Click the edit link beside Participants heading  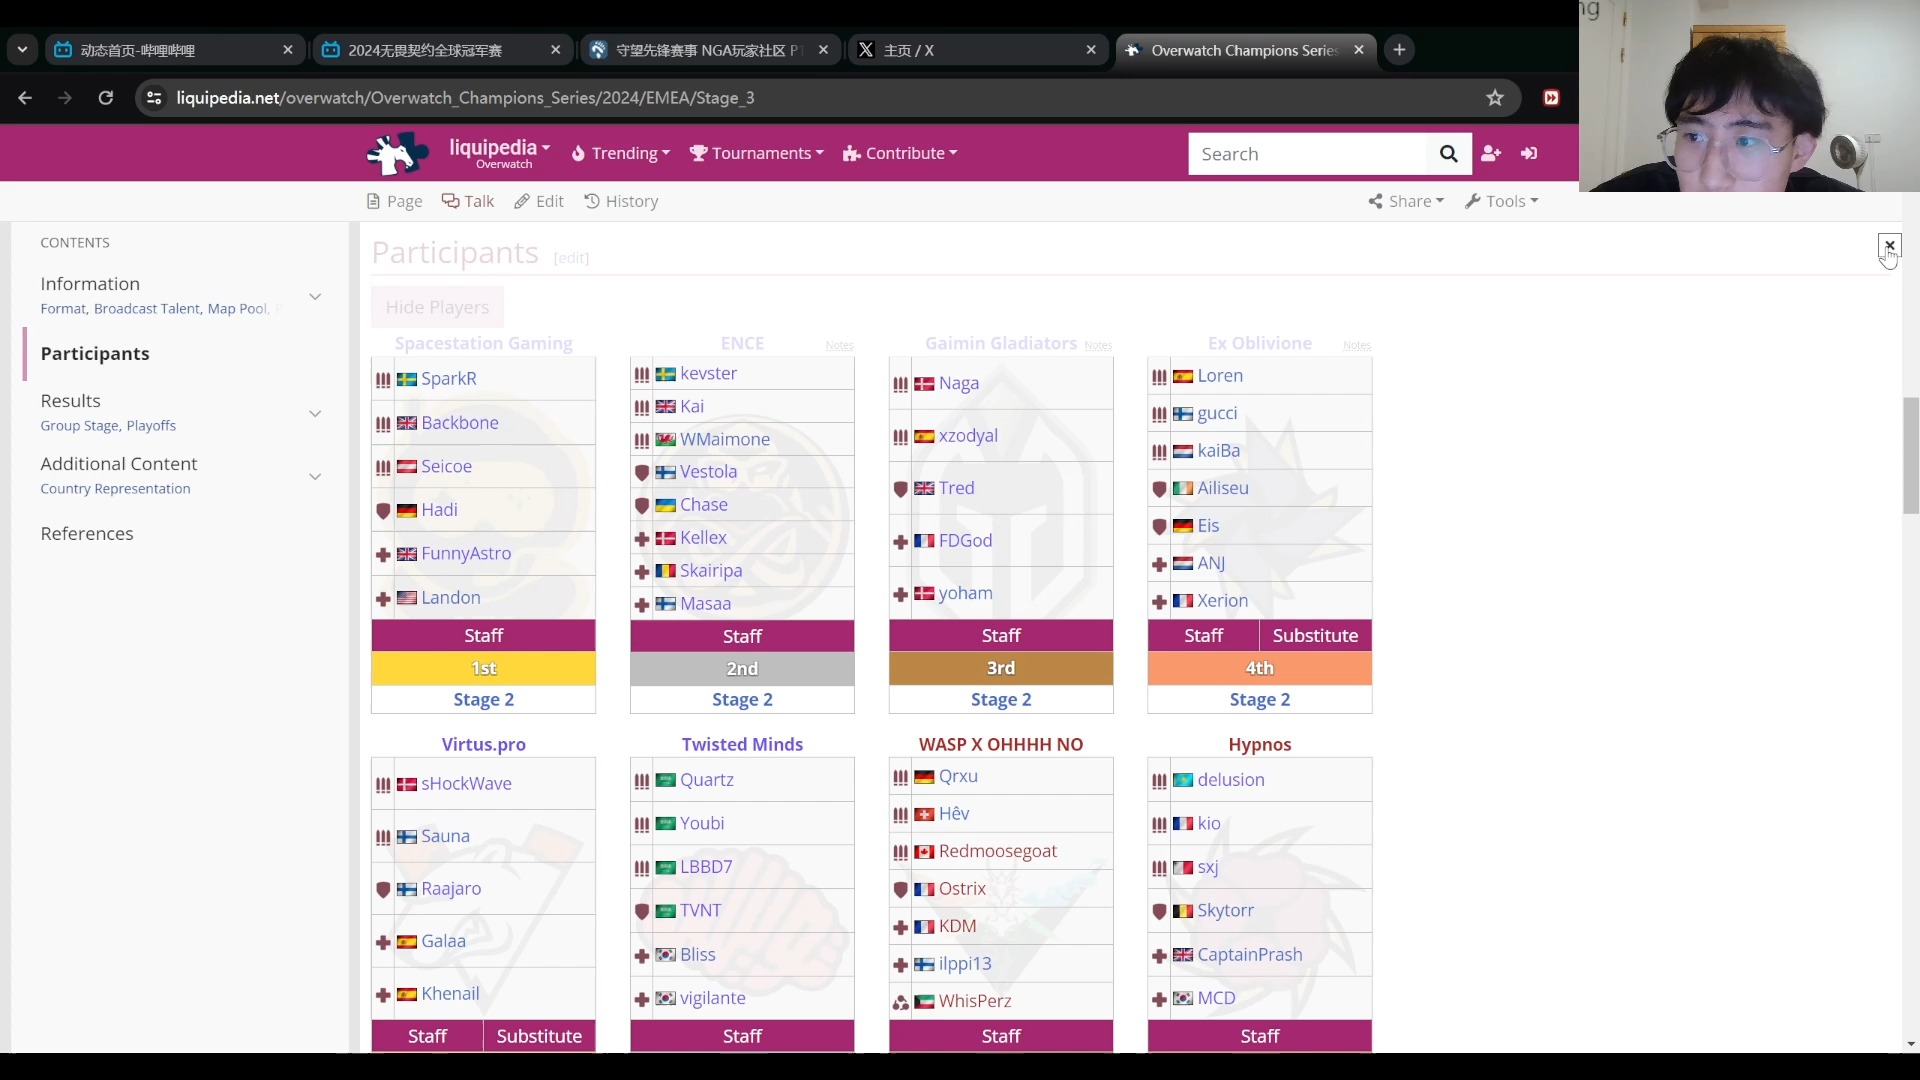tap(571, 258)
